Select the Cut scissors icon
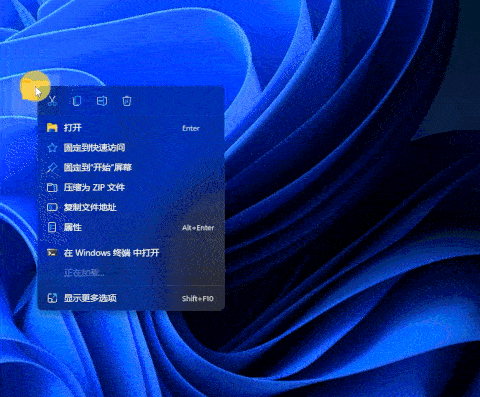 (x=52, y=100)
